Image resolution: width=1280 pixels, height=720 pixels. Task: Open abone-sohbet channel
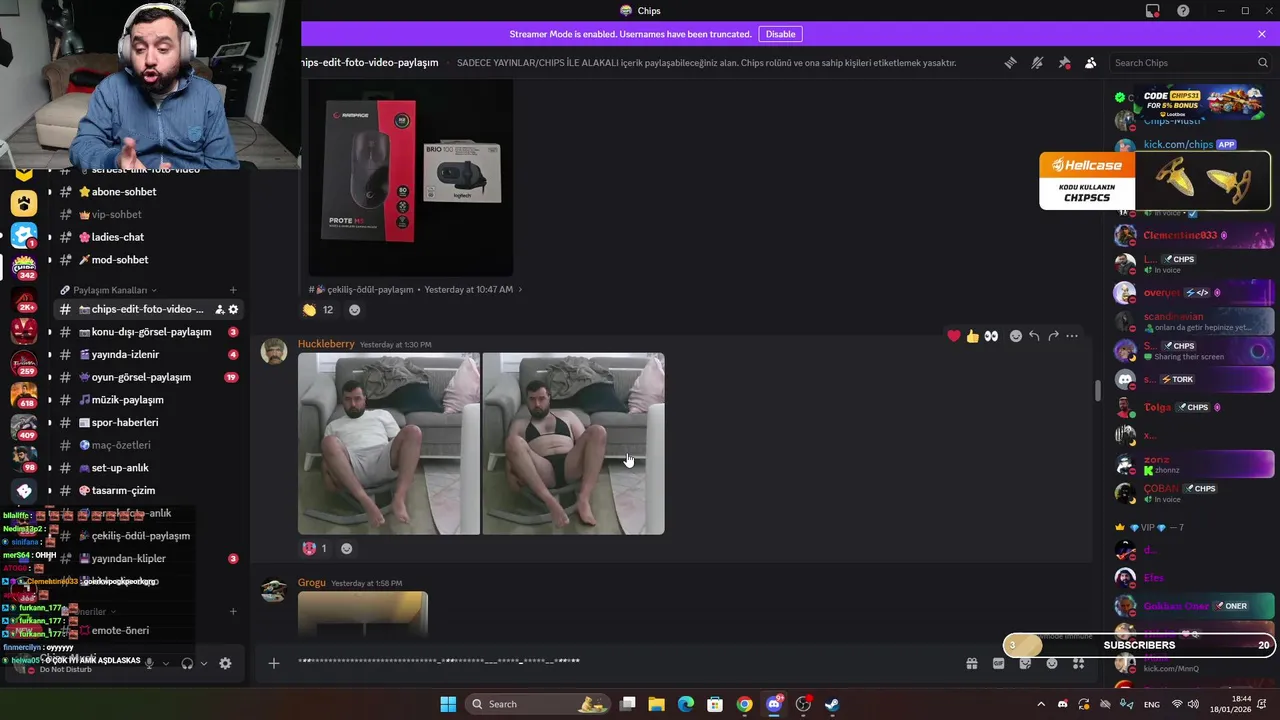[x=147, y=192]
